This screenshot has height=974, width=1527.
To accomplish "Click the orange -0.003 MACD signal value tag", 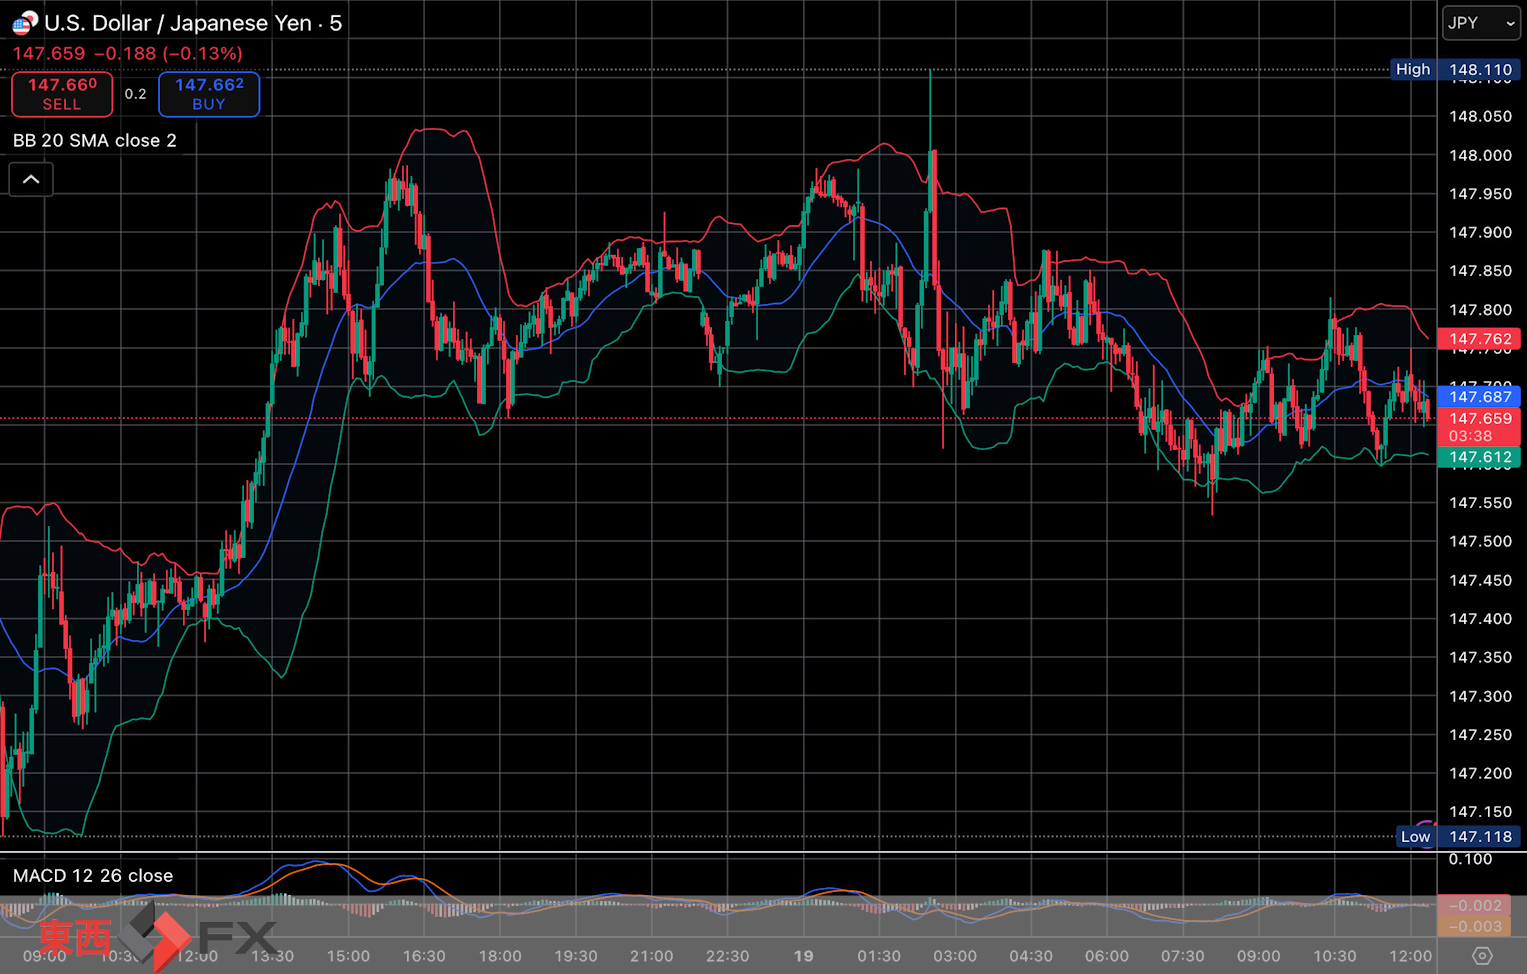I will 1475,926.
